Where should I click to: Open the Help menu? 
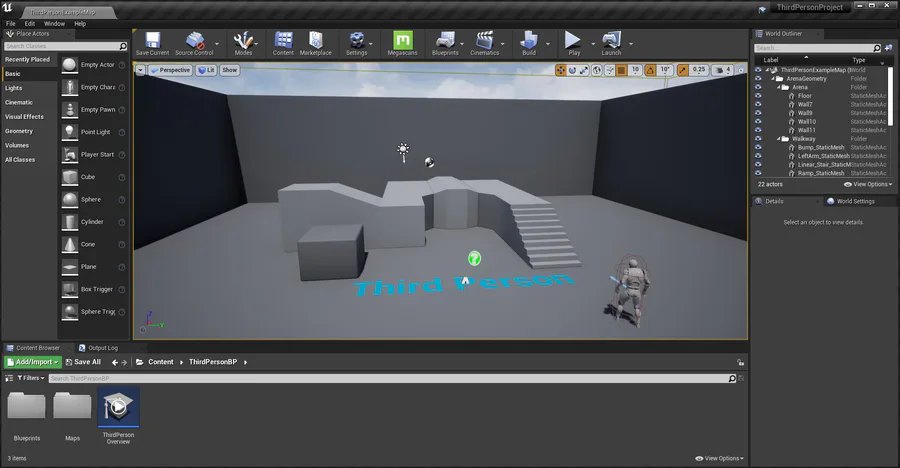80,24
